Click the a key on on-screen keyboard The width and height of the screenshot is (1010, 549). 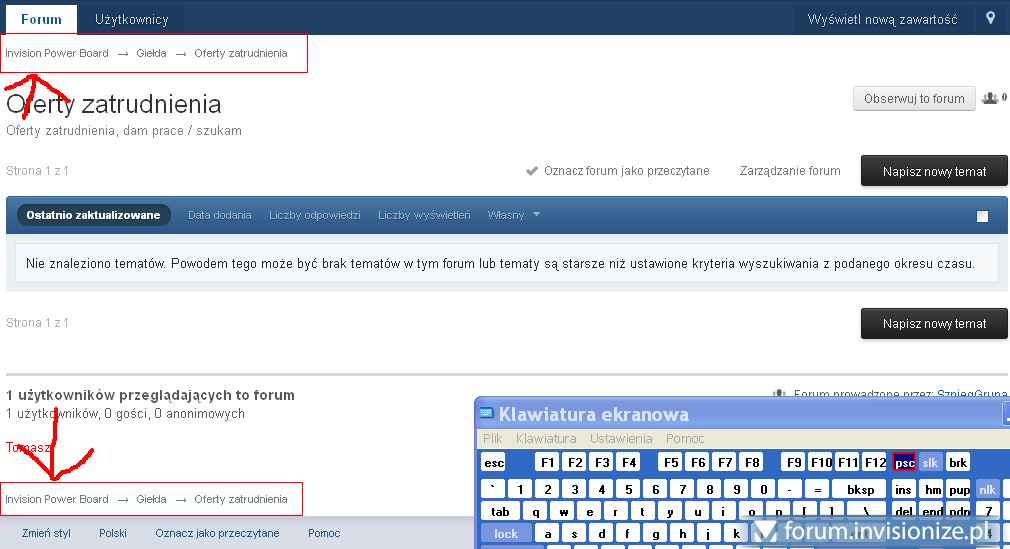click(x=548, y=534)
